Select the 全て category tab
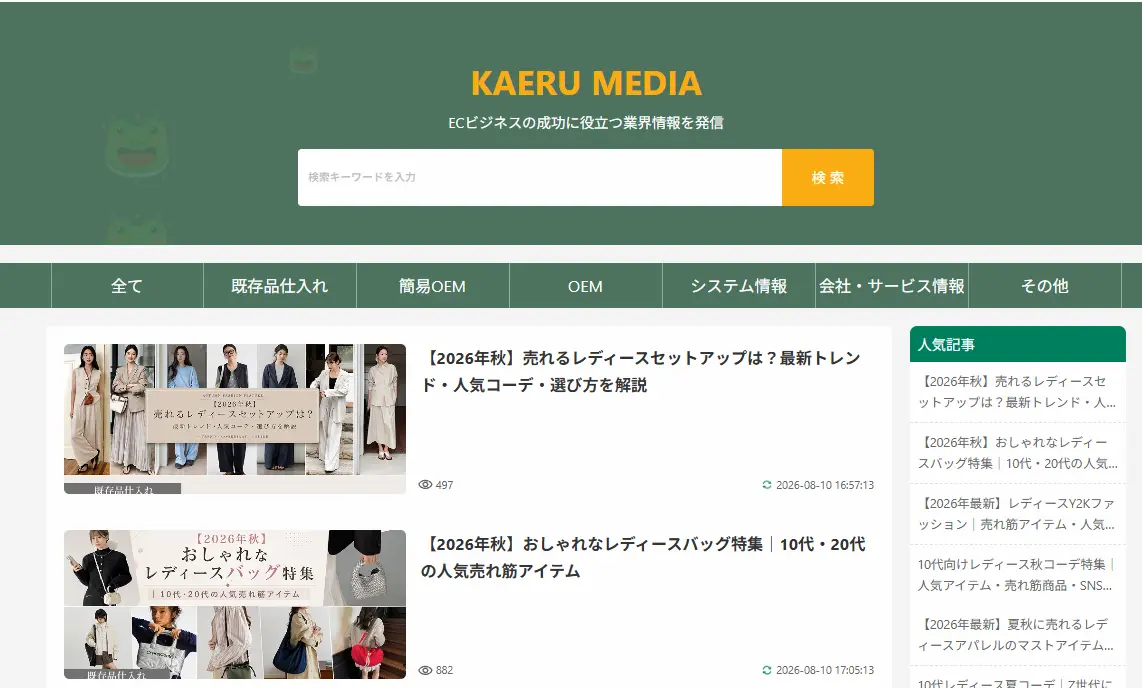 pyautogui.click(x=127, y=285)
